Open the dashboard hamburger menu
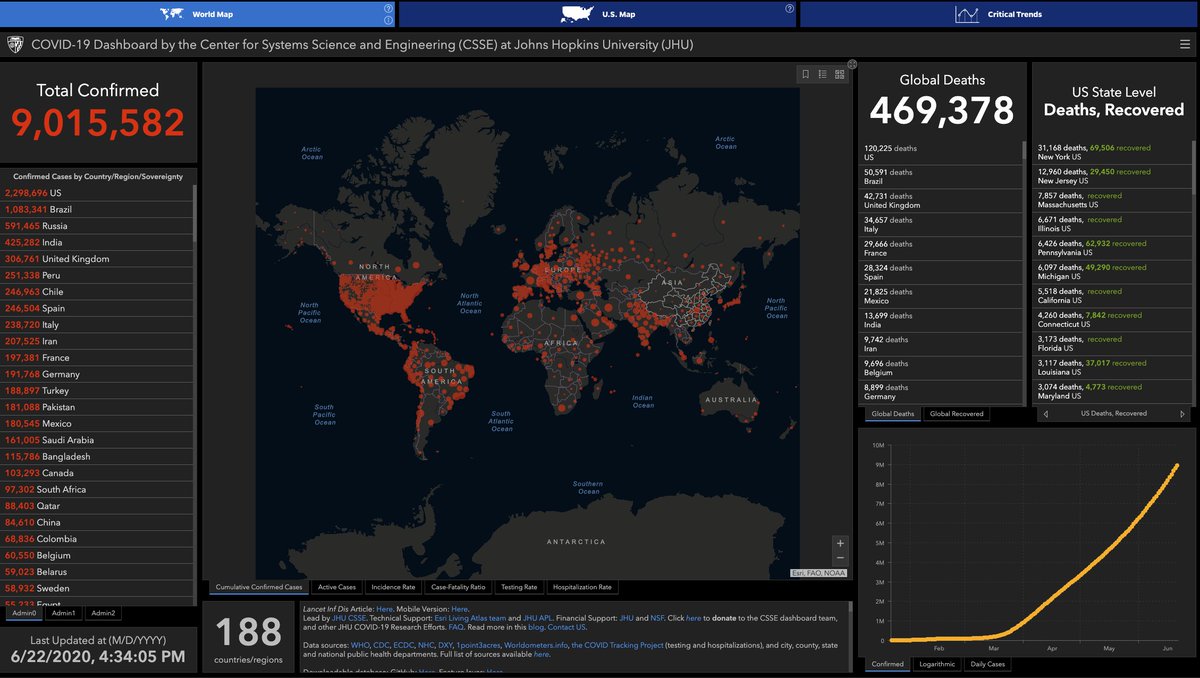The height and width of the screenshot is (678, 1200). (1185, 44)
